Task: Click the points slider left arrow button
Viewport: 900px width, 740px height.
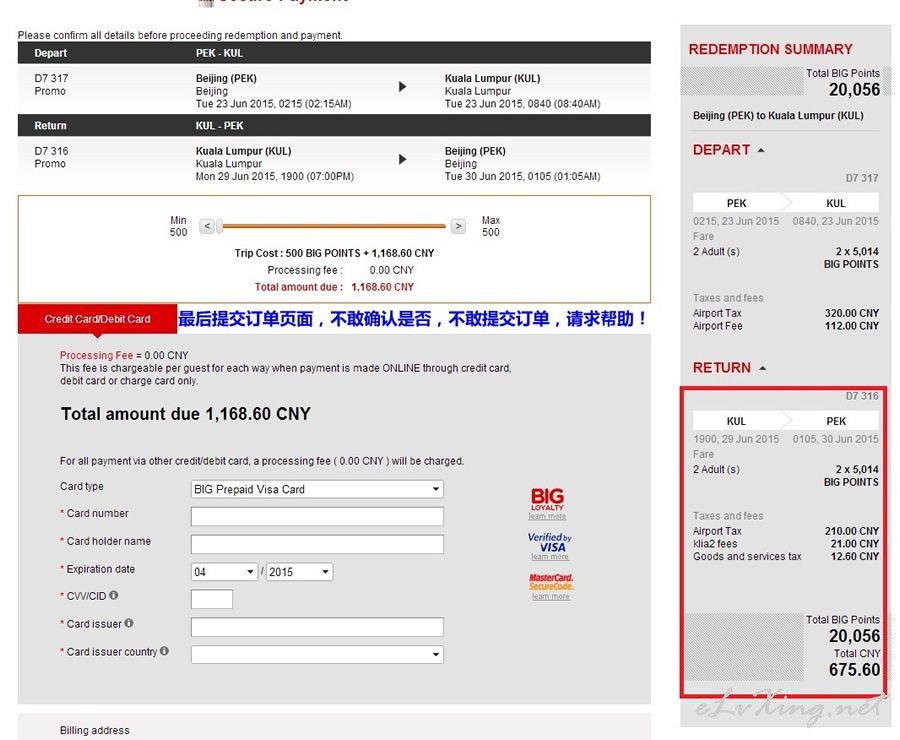Action: pos(207,226)
